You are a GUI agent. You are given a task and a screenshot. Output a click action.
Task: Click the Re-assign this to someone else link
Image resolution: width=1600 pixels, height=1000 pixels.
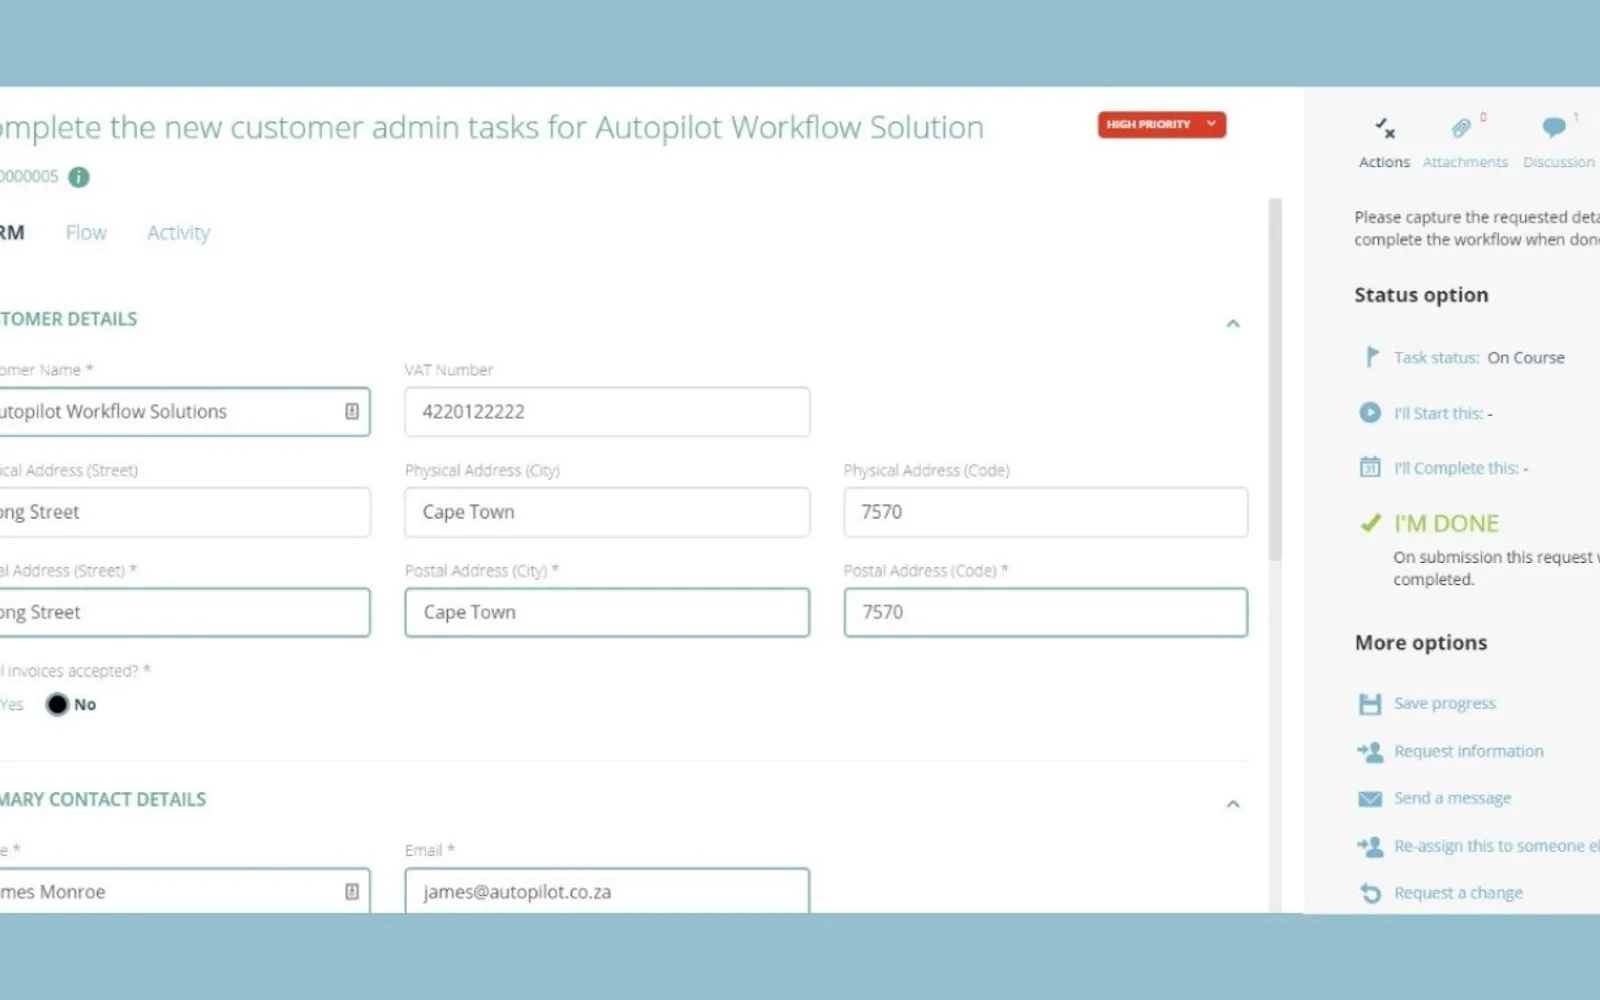coord(1497,846)
